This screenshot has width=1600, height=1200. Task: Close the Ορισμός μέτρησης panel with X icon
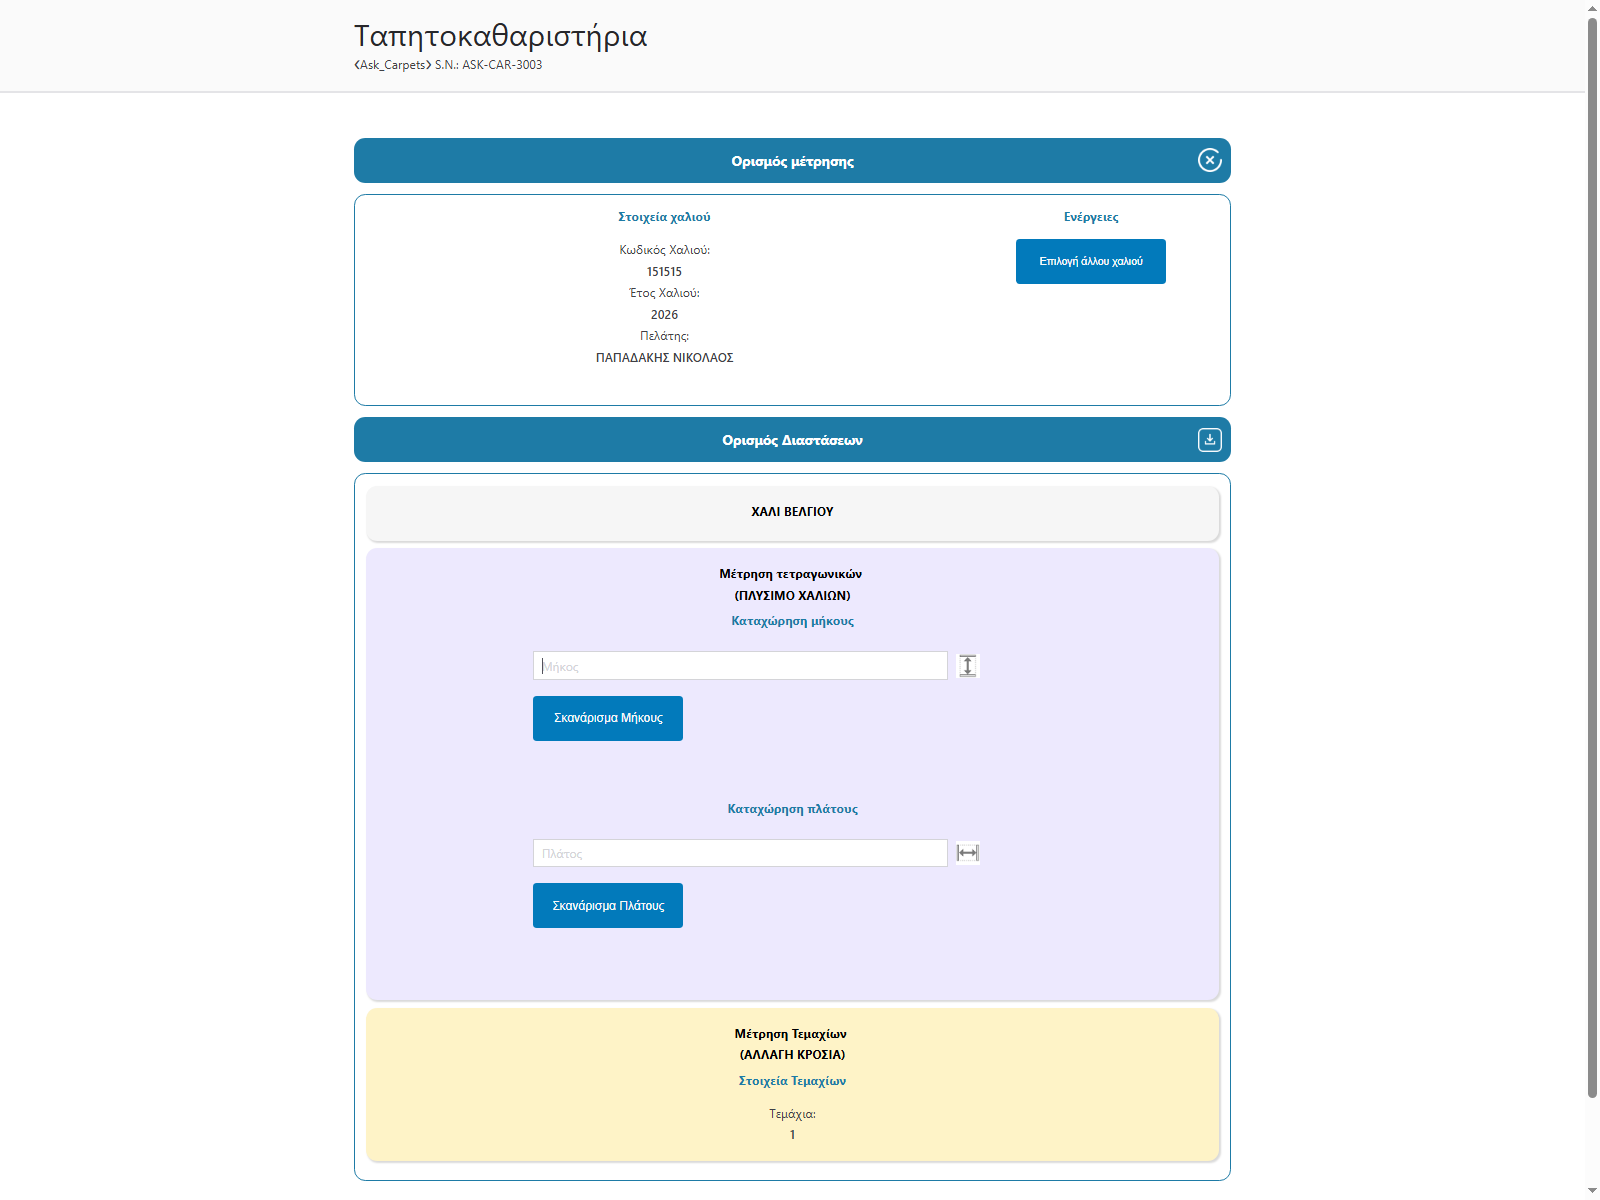coord(1210,160)
